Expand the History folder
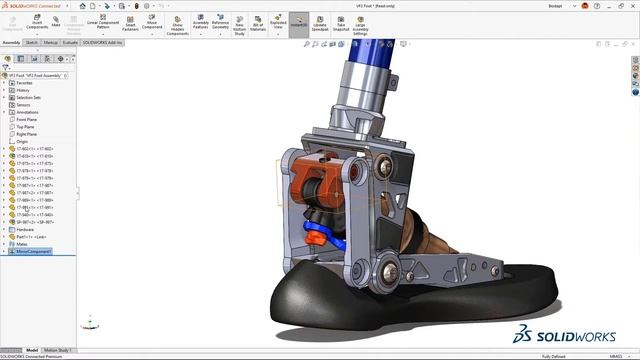Viewport: 640px width, 360px height. coord(4,90)
